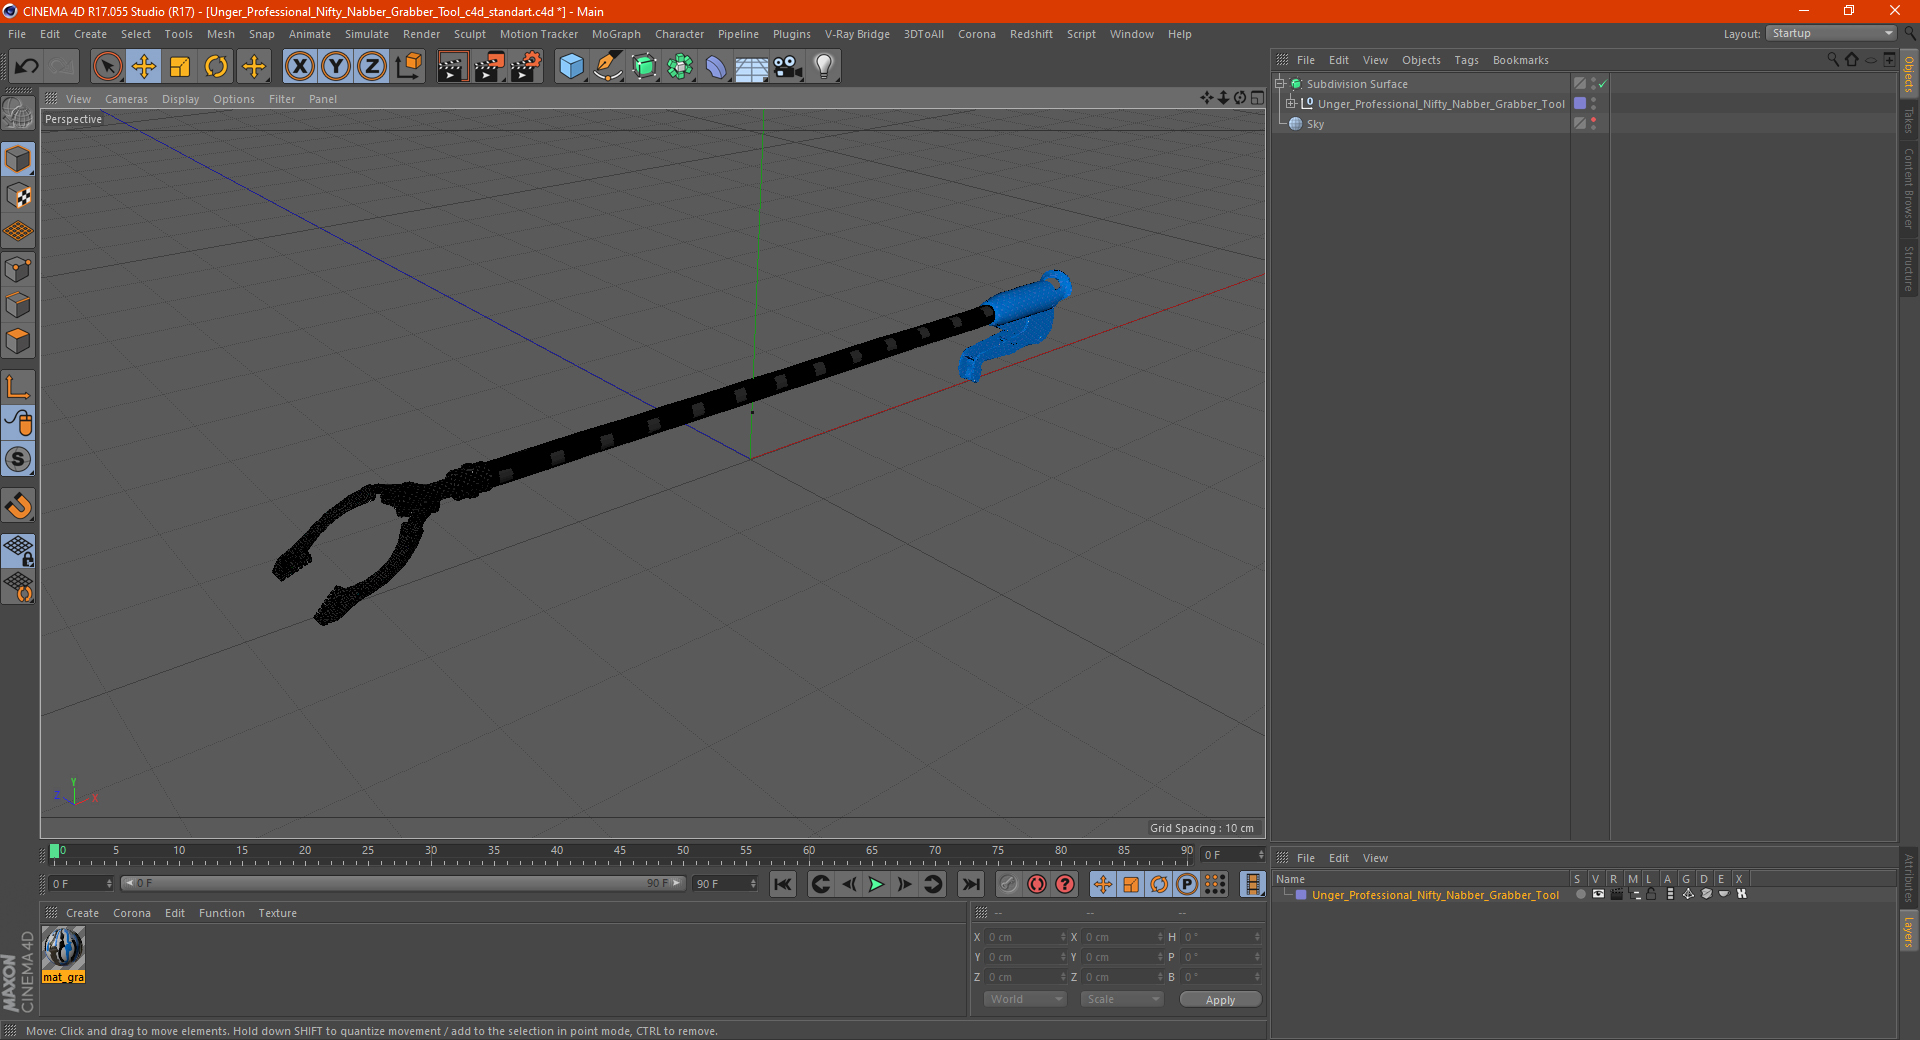Enable Axis mode icon
This screenshot has width=1920, height=1040.
click(x=18, y=387)
